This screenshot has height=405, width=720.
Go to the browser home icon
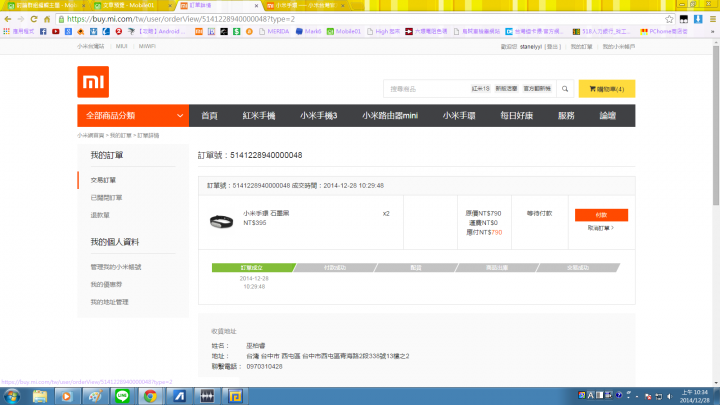[47, 19]
